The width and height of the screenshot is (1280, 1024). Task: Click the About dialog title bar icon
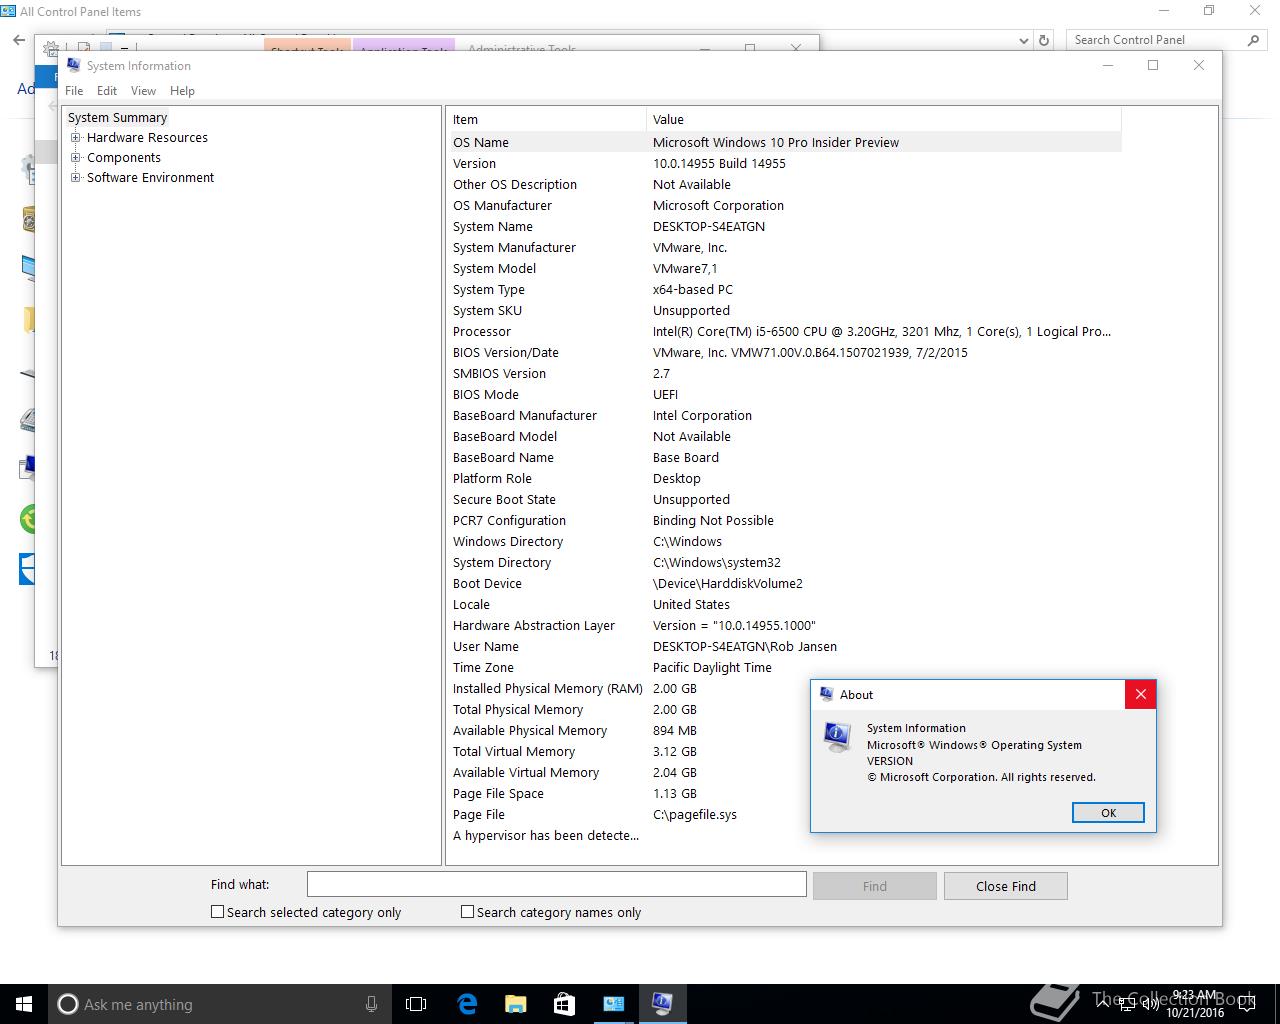click(826, 694)
